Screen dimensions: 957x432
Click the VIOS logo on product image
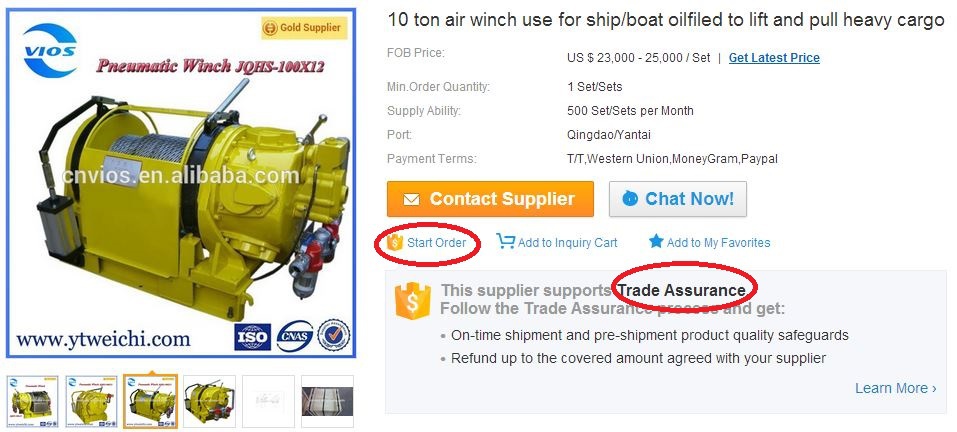[50, 50]
